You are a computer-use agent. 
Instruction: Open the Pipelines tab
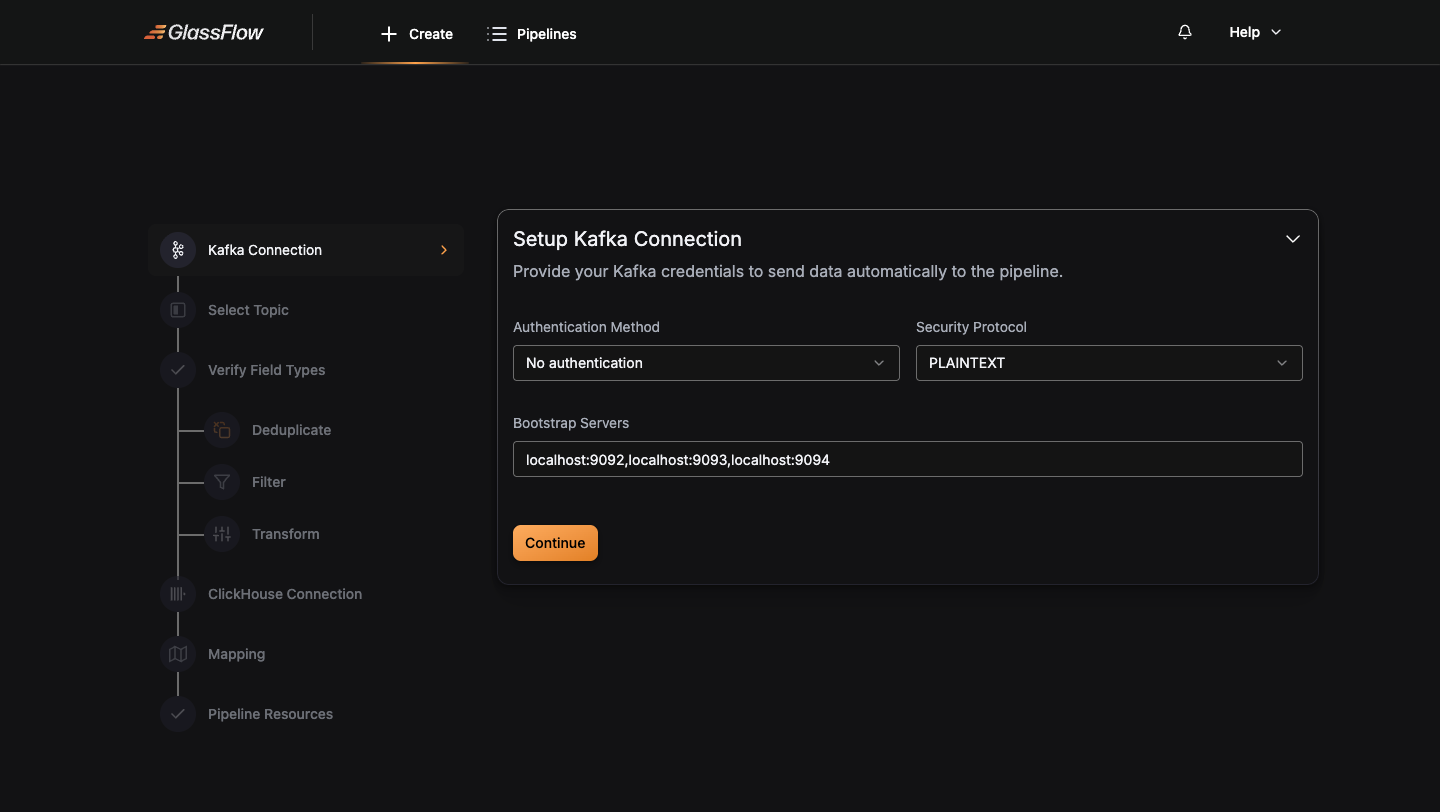click(532, 34)
